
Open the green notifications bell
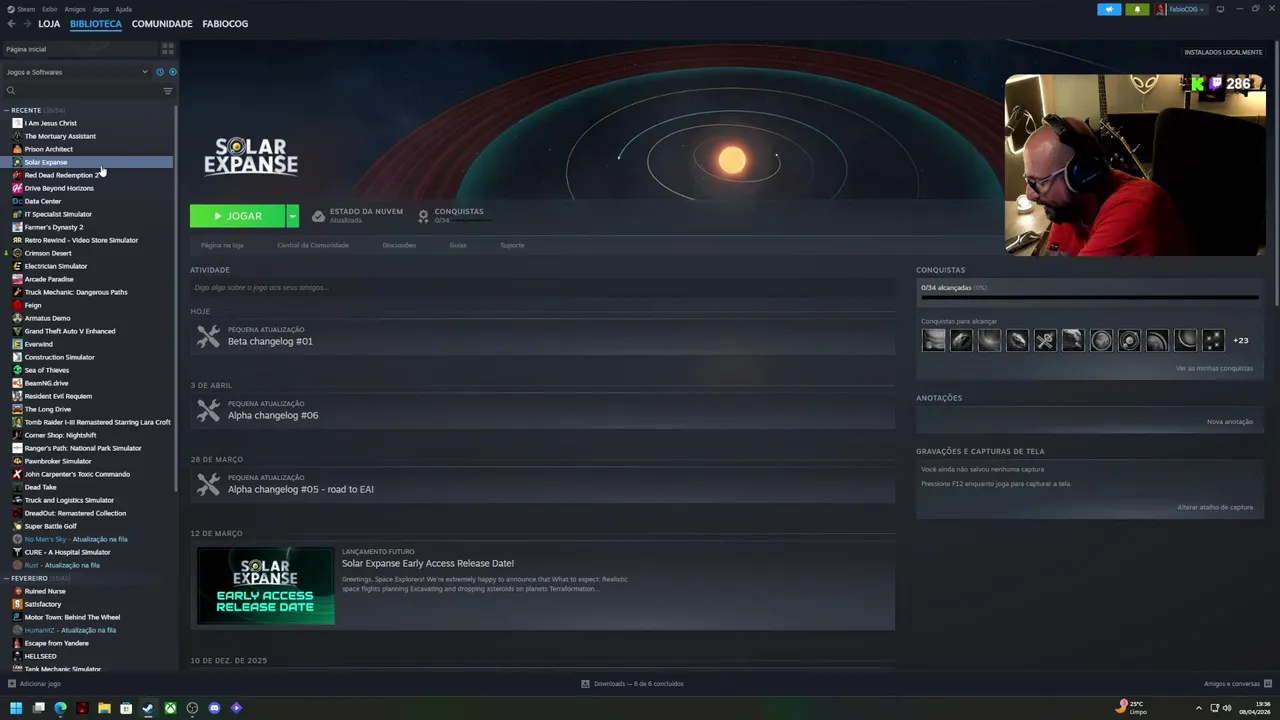tap(1137, 9)
